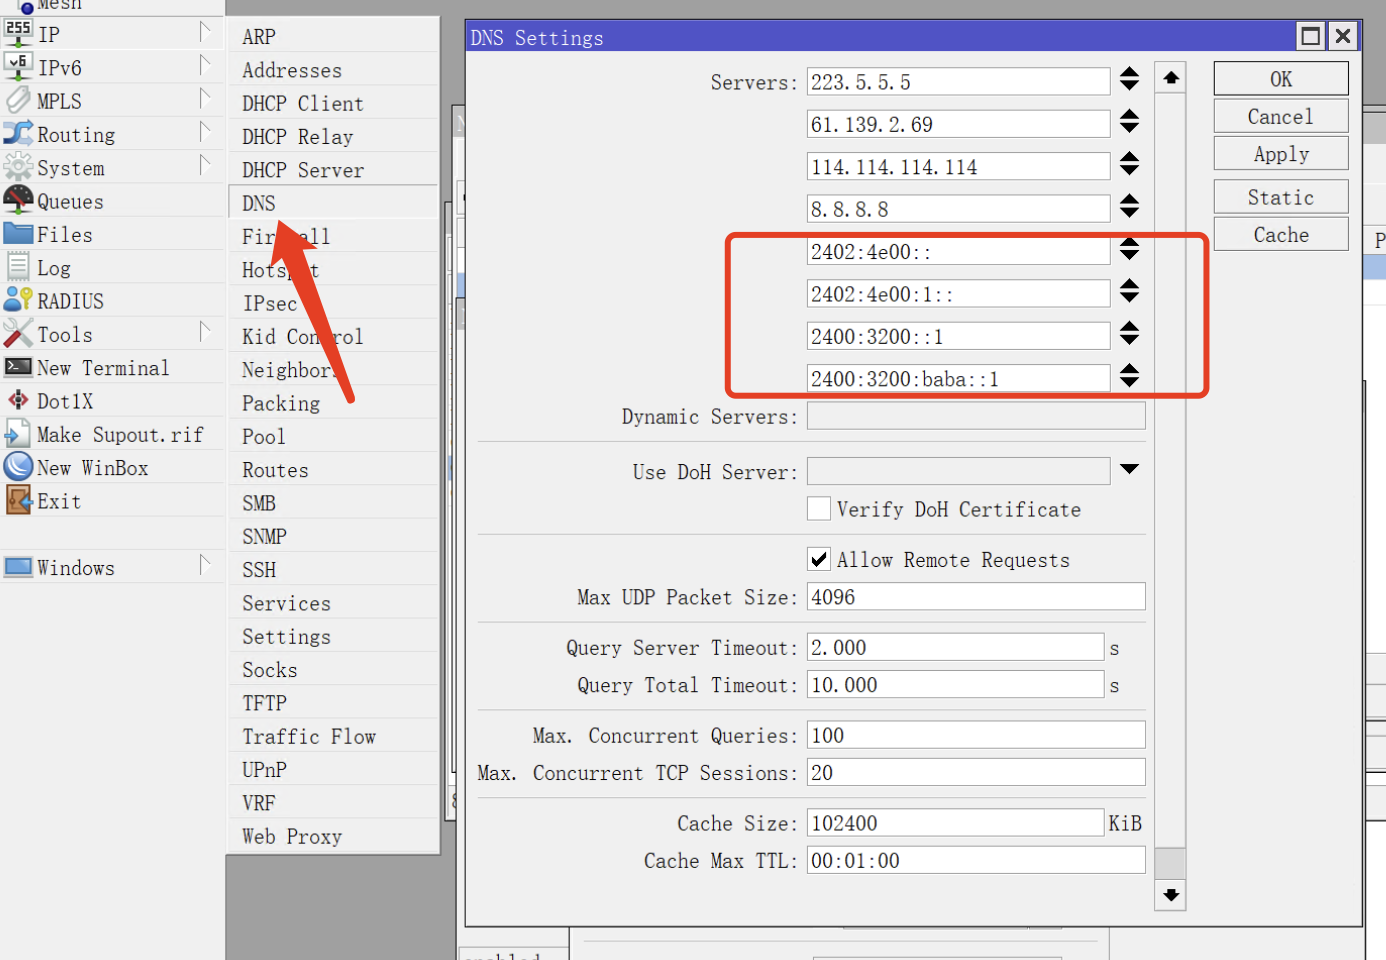The width and height of the screenshot is (1386, 960).
Task: Open the Static DNS entries button
Action: pyautogui.click(x=1280, y=197)
